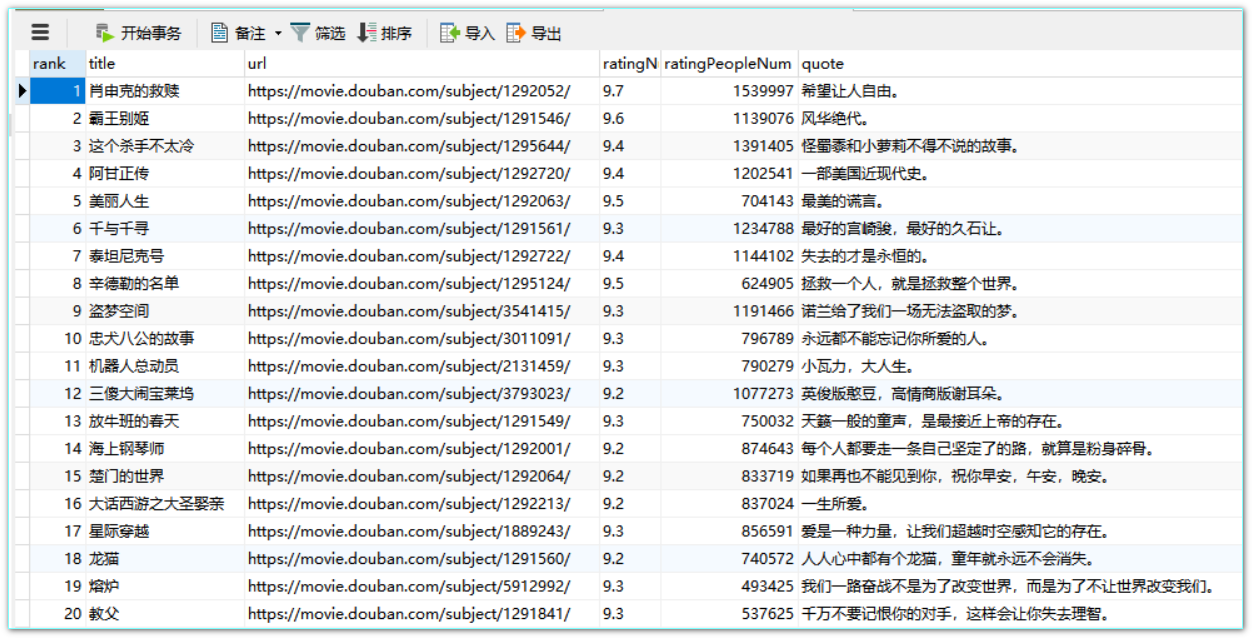Select the ratingPeopleNum cell 1139076

pos(729,119)
